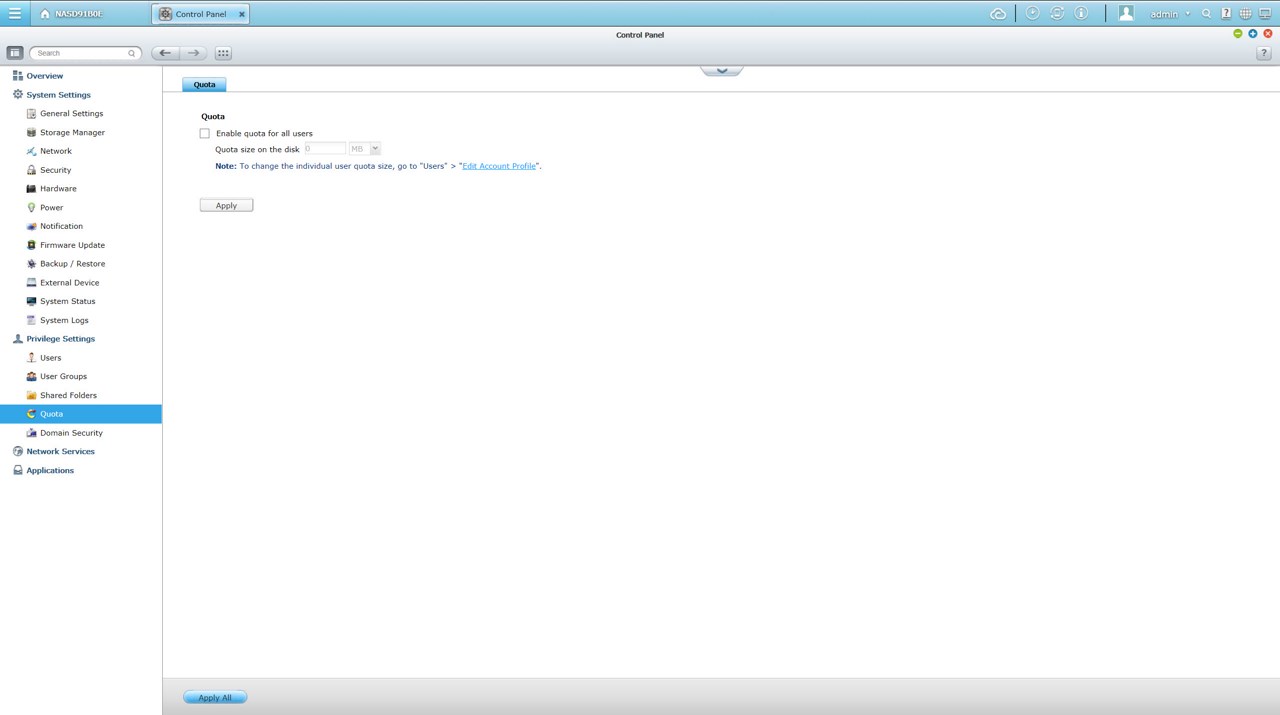Go to the NASD91B0E home desktop

click(71, 14)
